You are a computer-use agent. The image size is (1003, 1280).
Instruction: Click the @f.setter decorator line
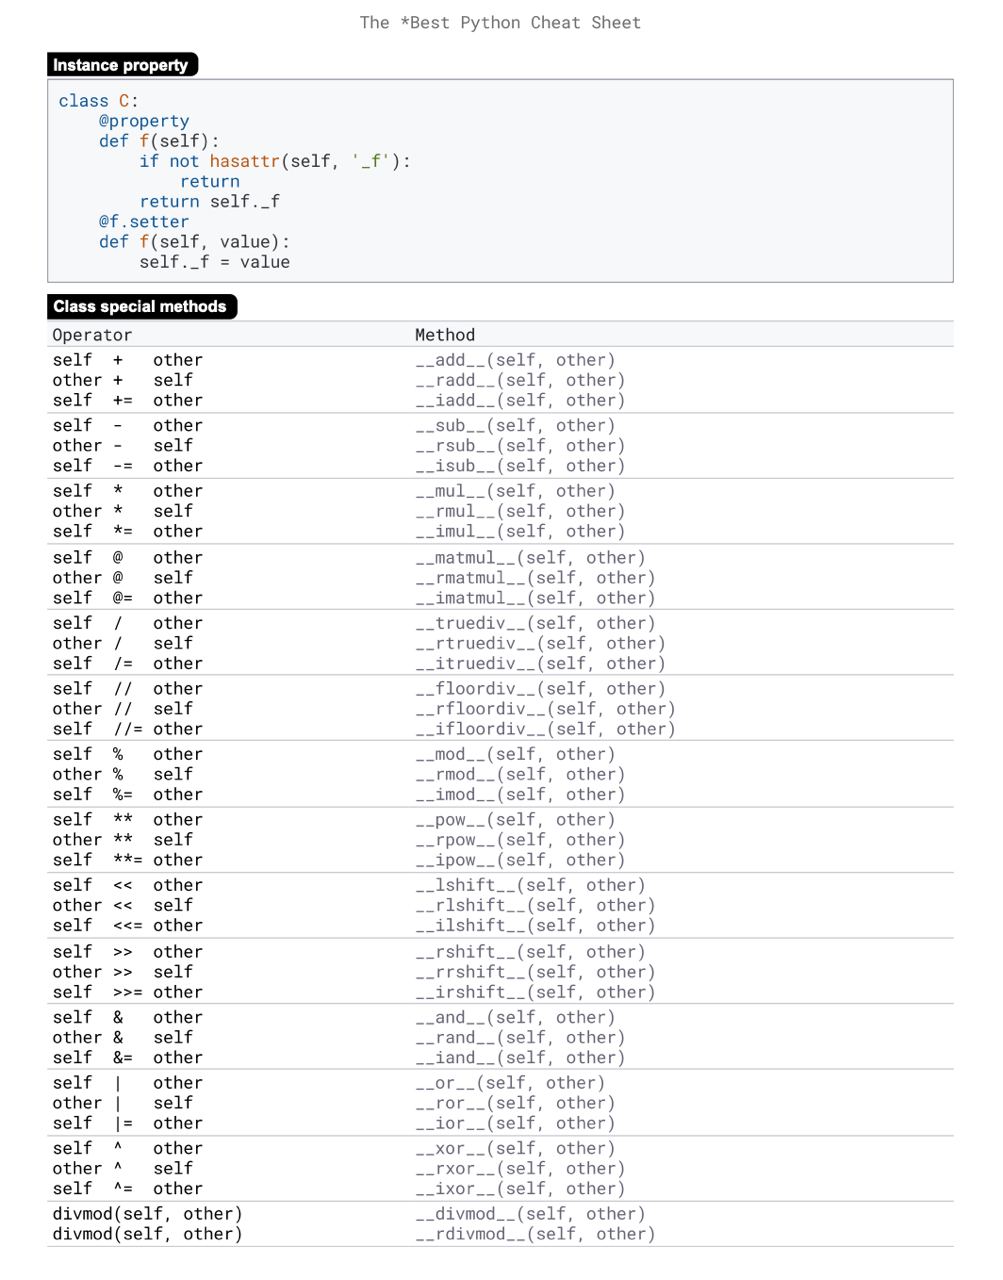coord(144,222)
